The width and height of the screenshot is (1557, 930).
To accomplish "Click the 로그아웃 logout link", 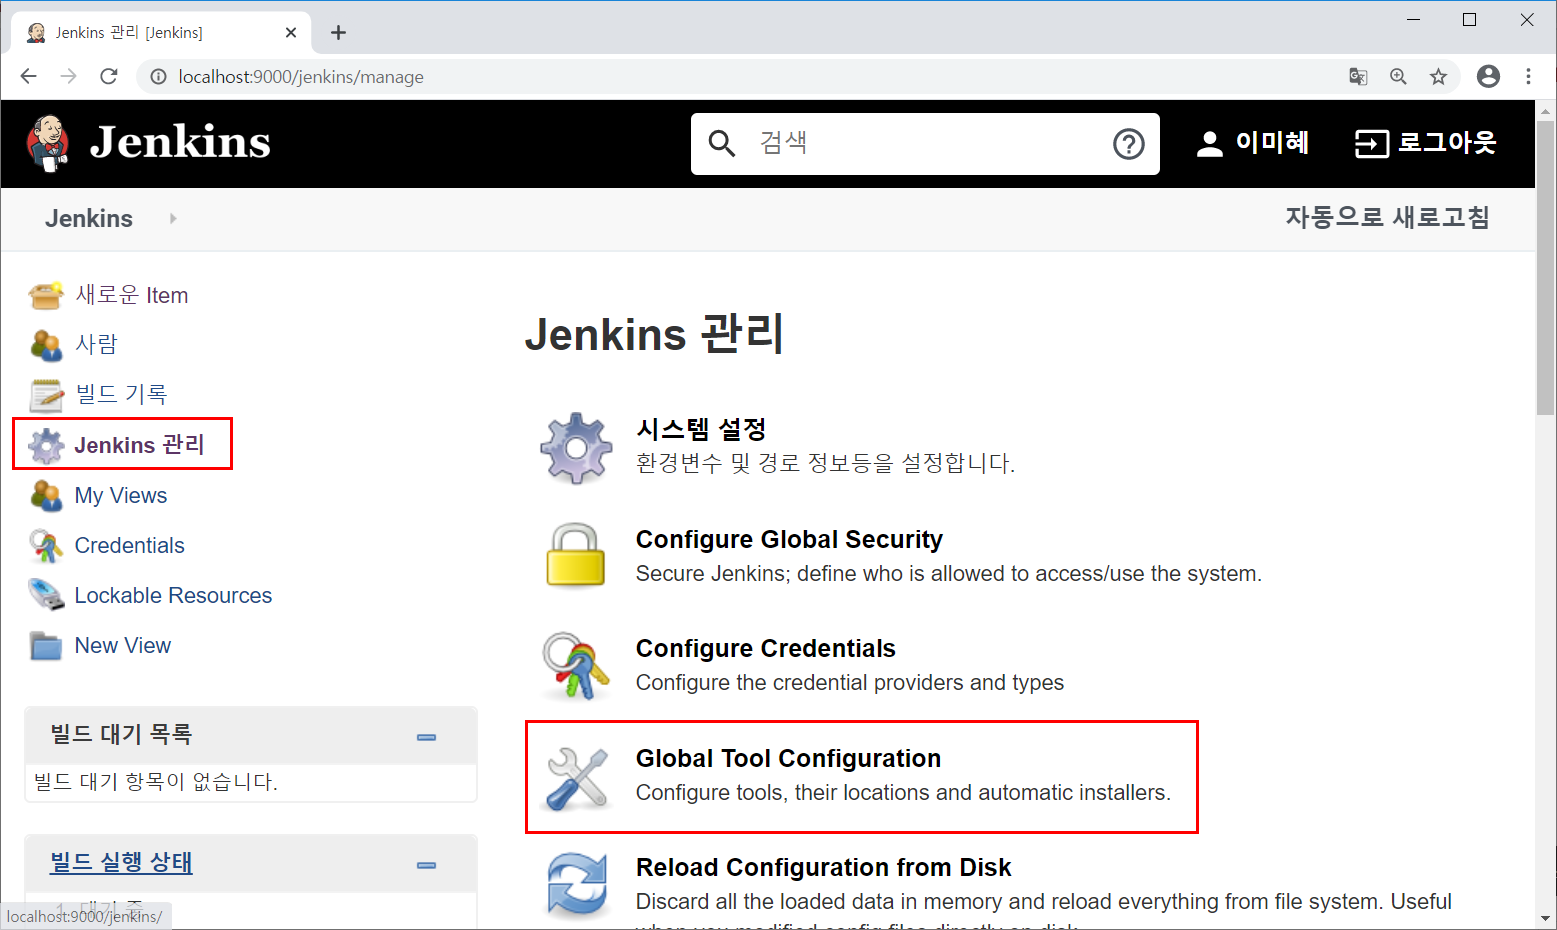I will click(1446, 143).
